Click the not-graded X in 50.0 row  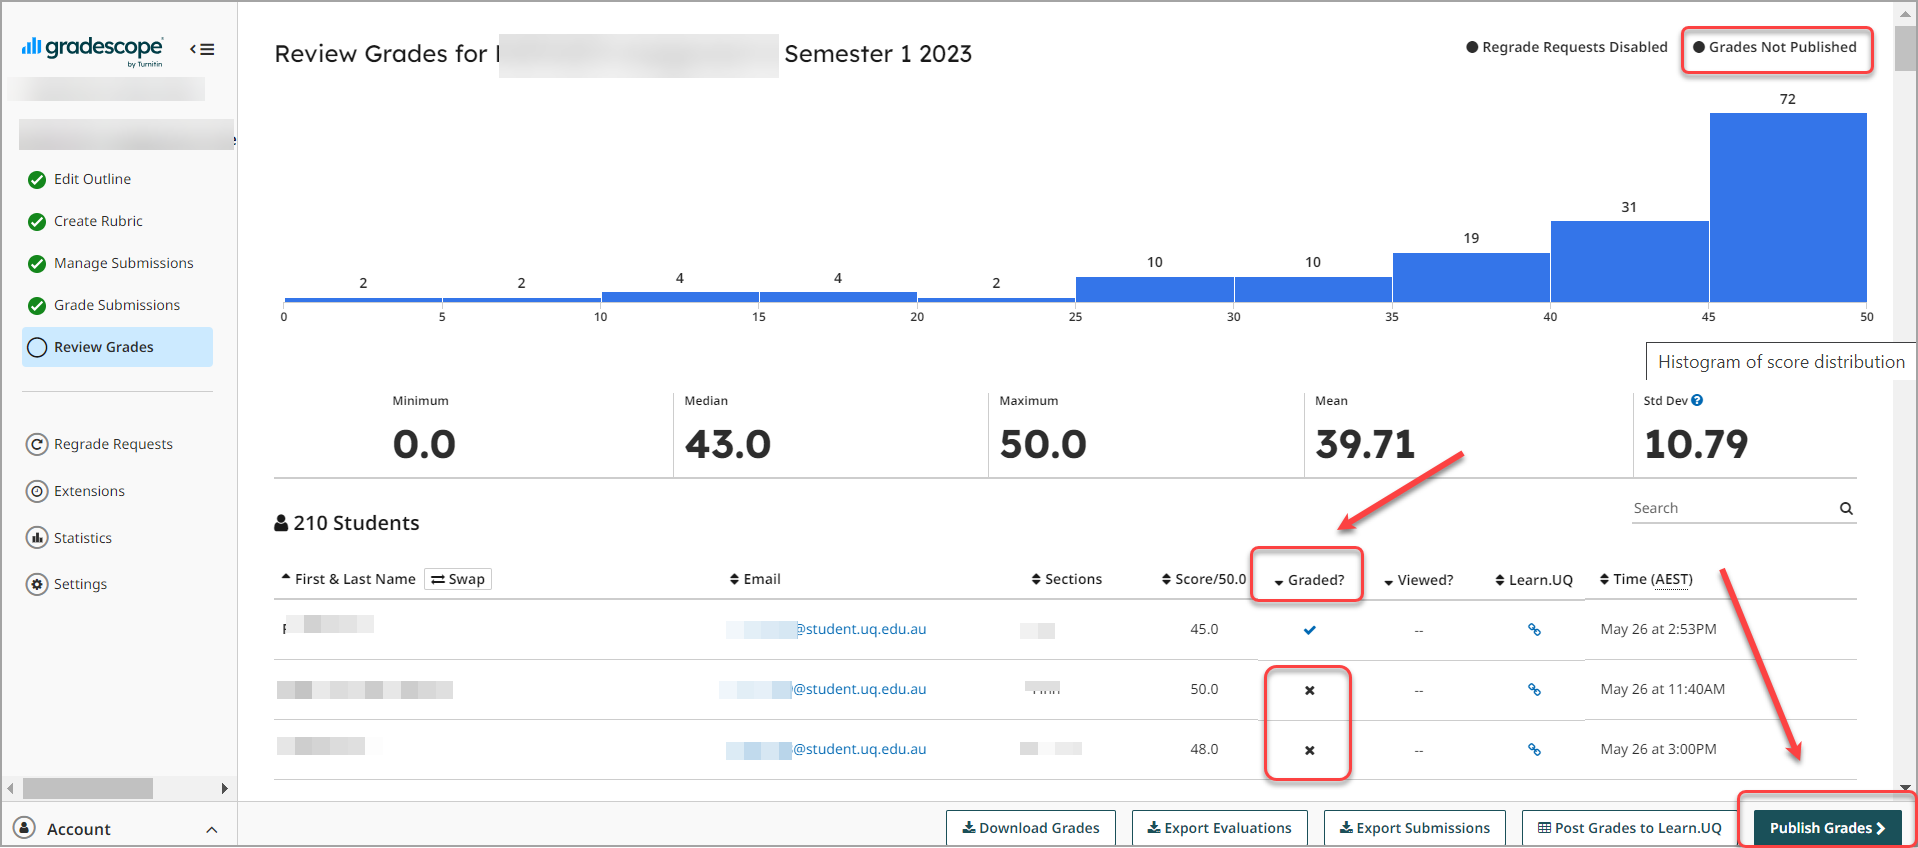point(1310,690)
